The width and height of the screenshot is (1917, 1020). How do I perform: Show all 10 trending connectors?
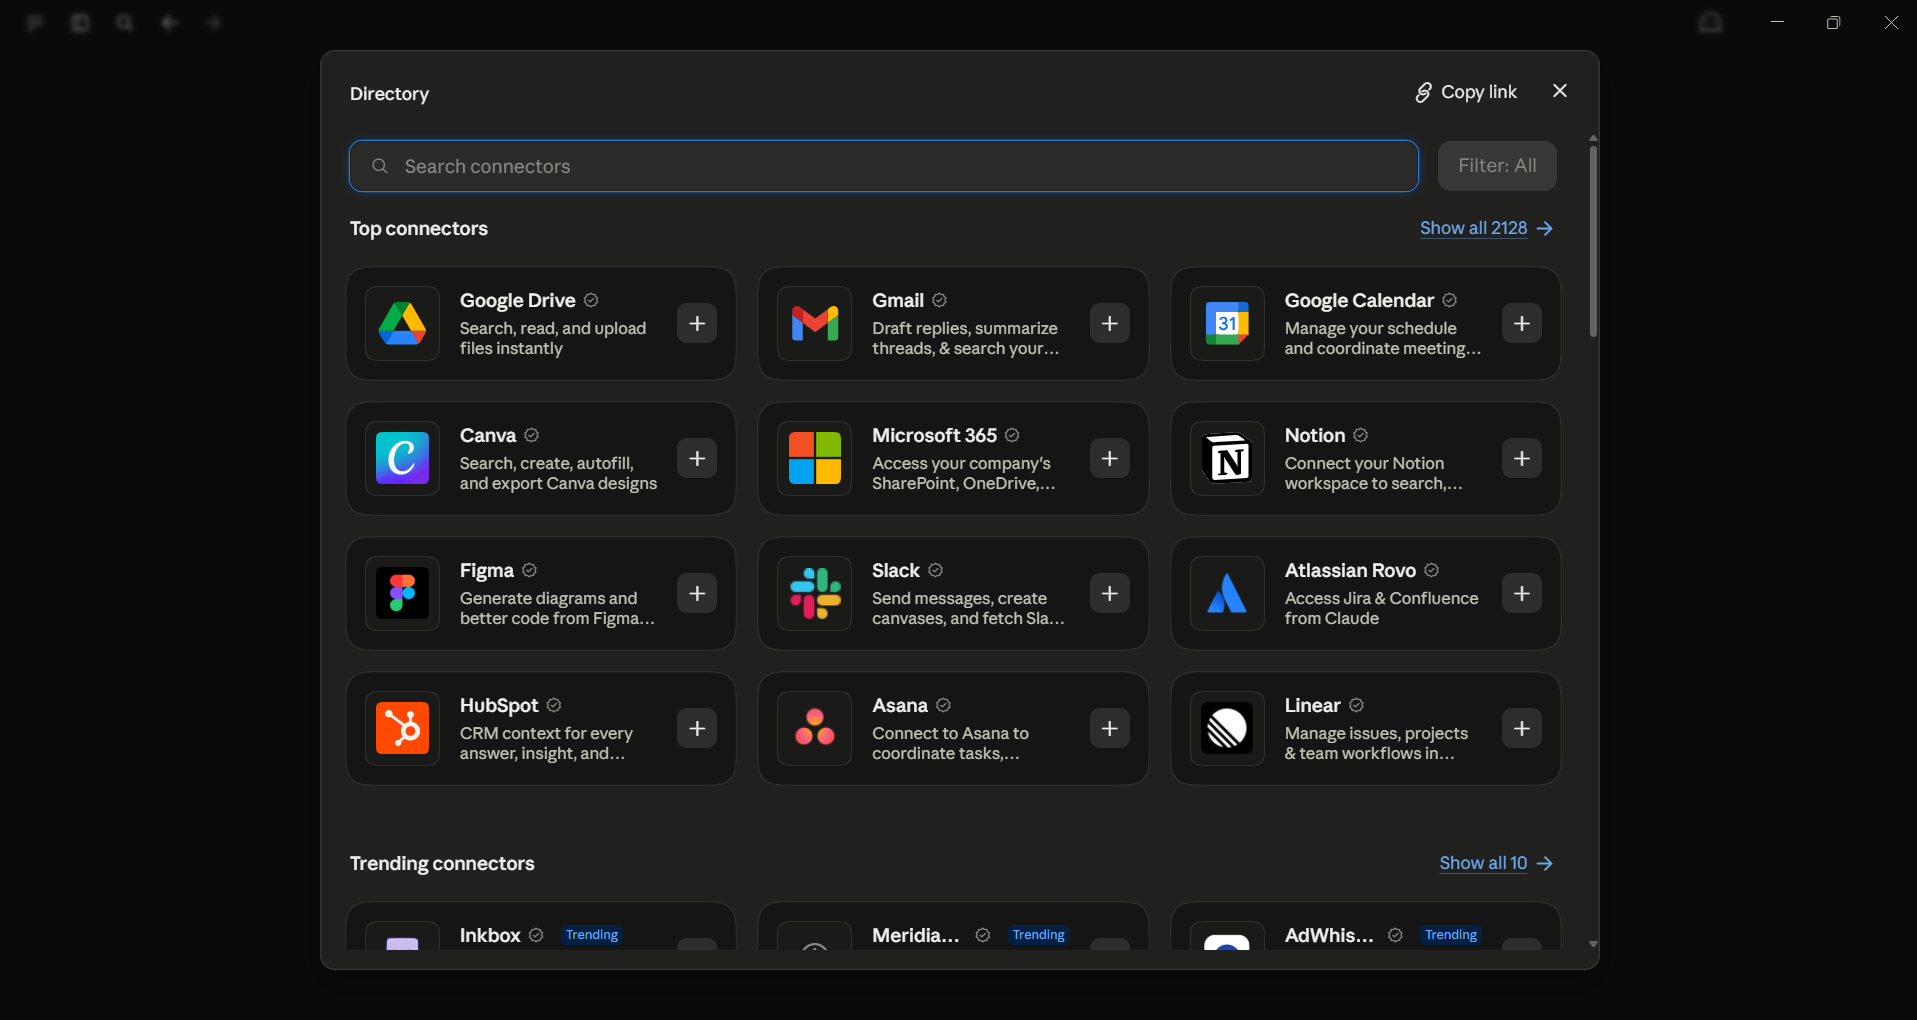tap(1496, 863)
